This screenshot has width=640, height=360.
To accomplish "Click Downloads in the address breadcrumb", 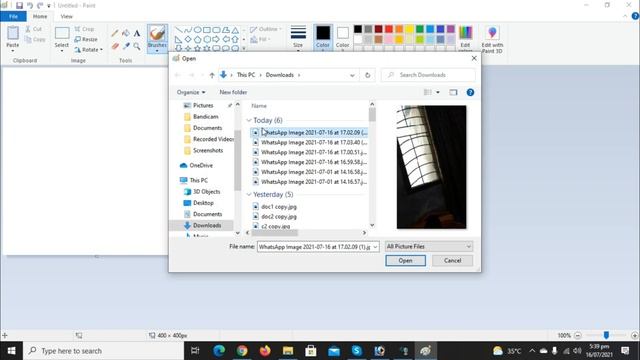I will 280,75.
